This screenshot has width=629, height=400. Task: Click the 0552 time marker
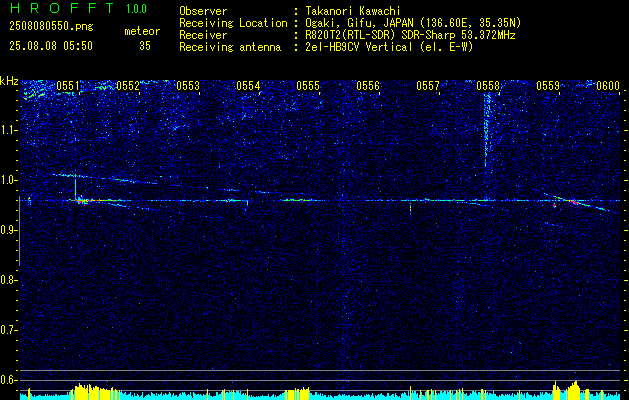128,86
